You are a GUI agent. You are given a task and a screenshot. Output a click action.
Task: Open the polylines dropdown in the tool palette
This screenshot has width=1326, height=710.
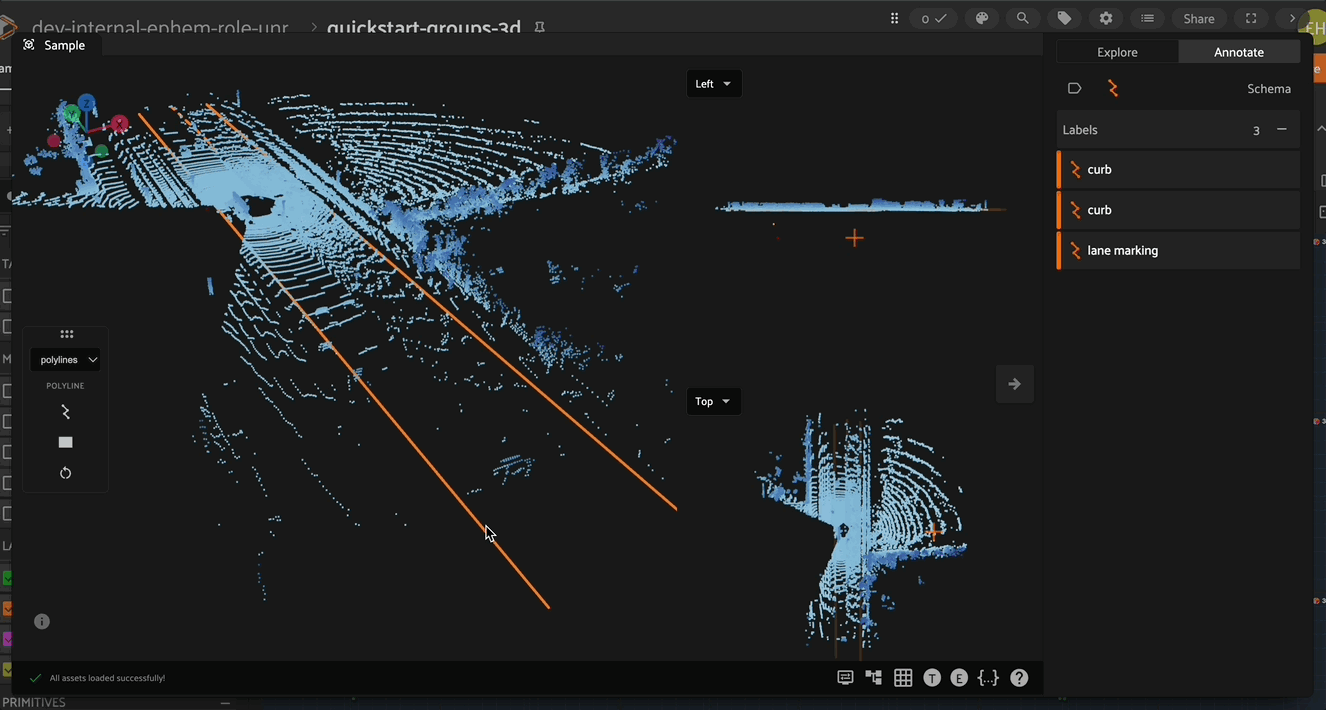click(64, 359)
